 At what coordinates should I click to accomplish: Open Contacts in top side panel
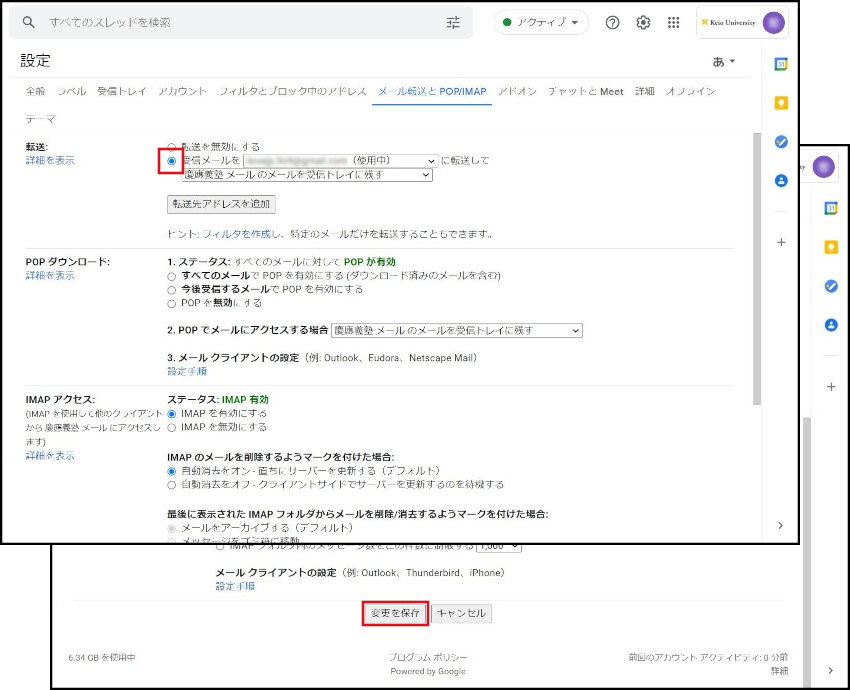782,181
